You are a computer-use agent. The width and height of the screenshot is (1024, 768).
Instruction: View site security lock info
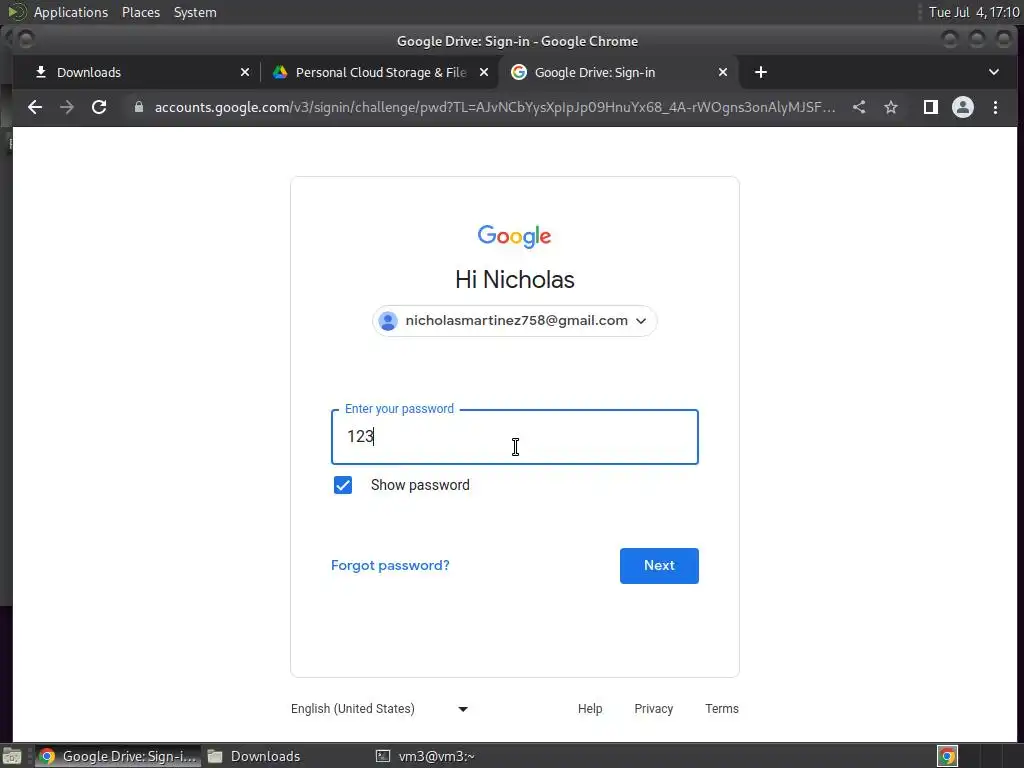[x=138, y=107]
